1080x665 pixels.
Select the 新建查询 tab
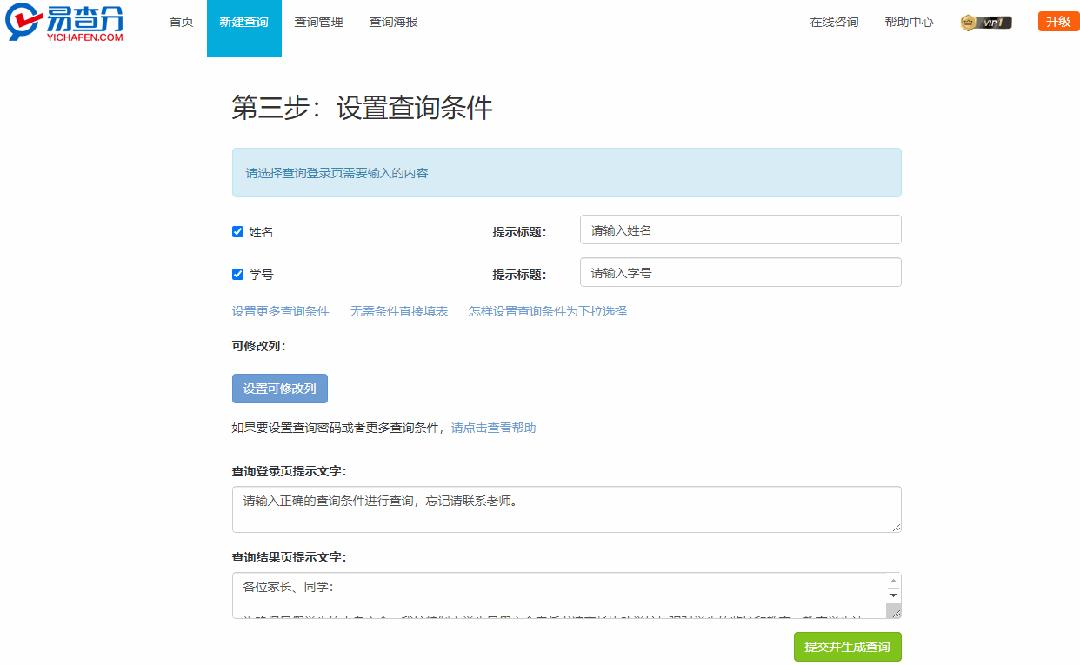pyautogui.click(x=244, y=21)
